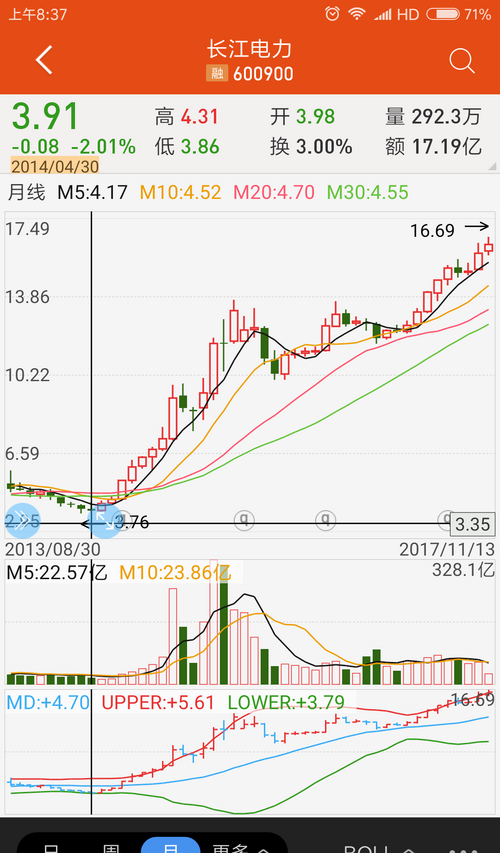The image size is (500, 853).
Task: Tap the end date 2017/11/13
Action: click(x=447, y=549)
